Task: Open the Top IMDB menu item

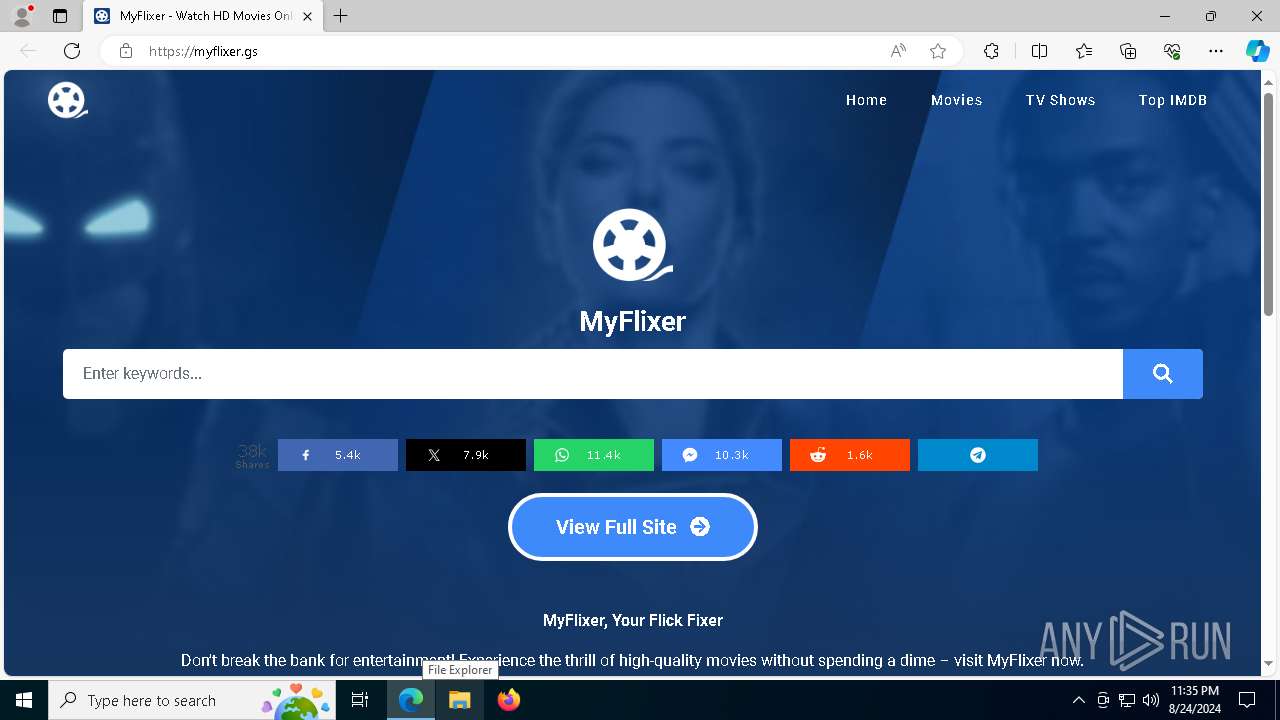Action: pyautogui.click(x=1172, y=100)
